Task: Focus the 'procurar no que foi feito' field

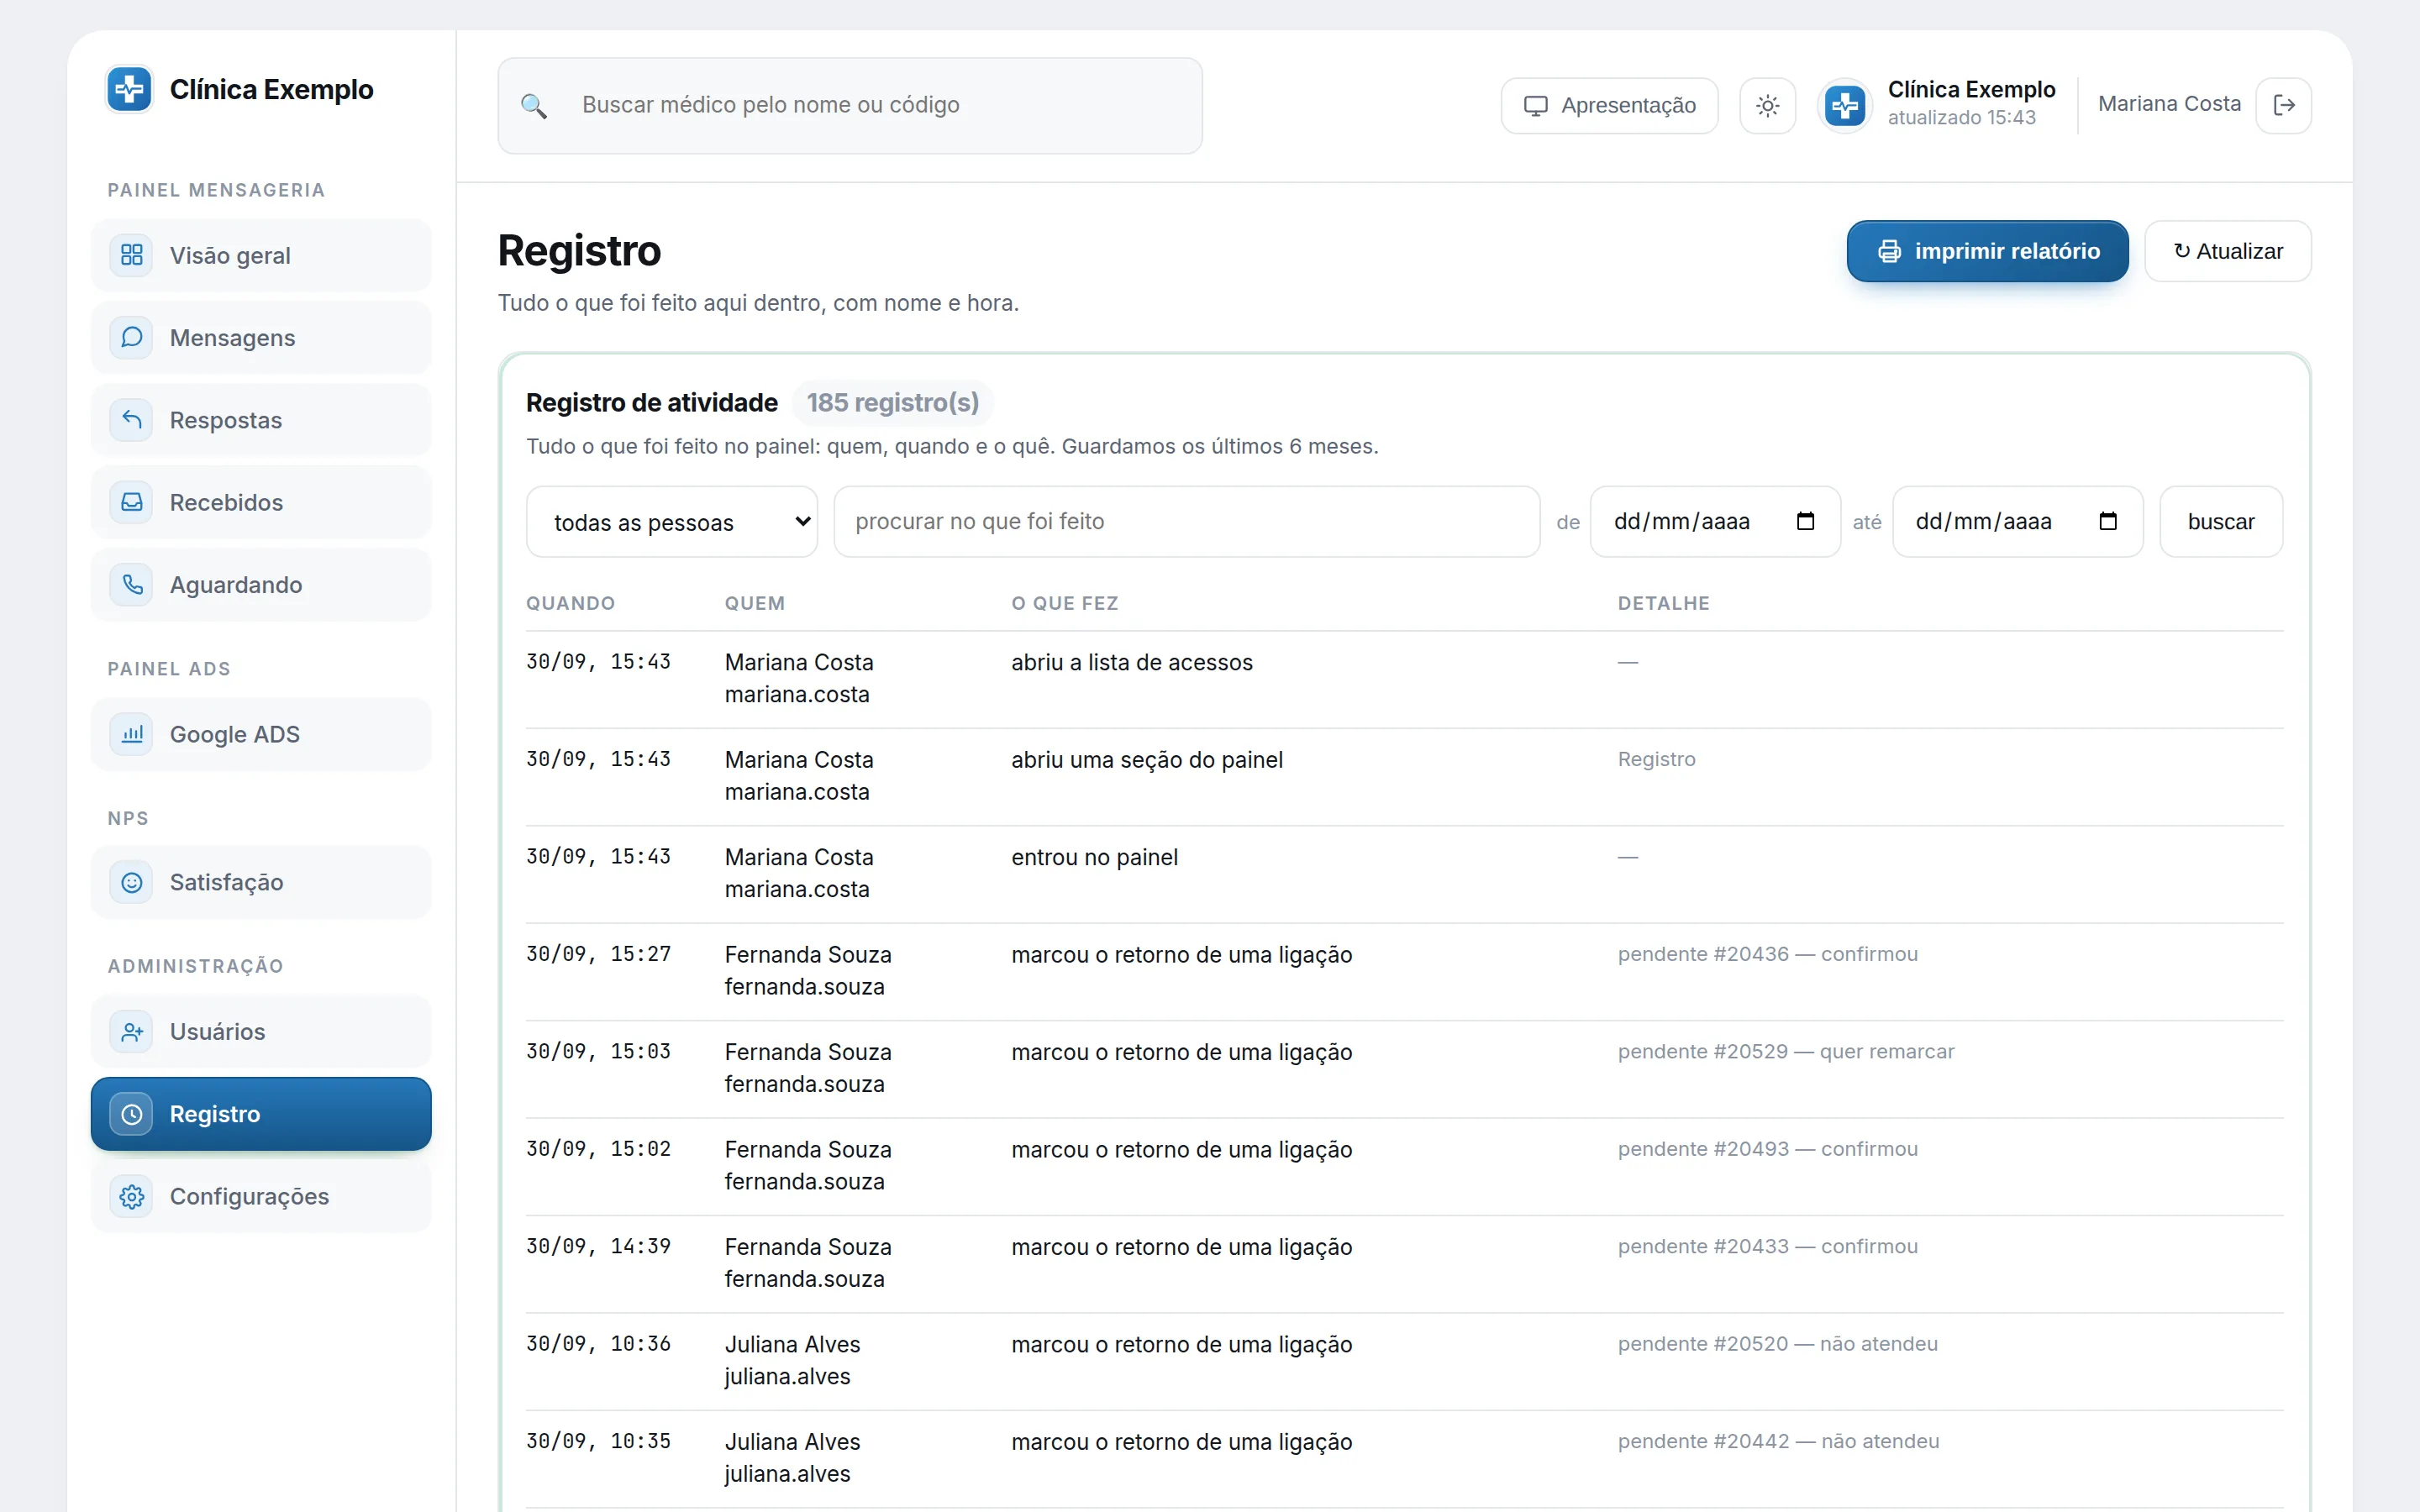Action: tap(1187, 521)
